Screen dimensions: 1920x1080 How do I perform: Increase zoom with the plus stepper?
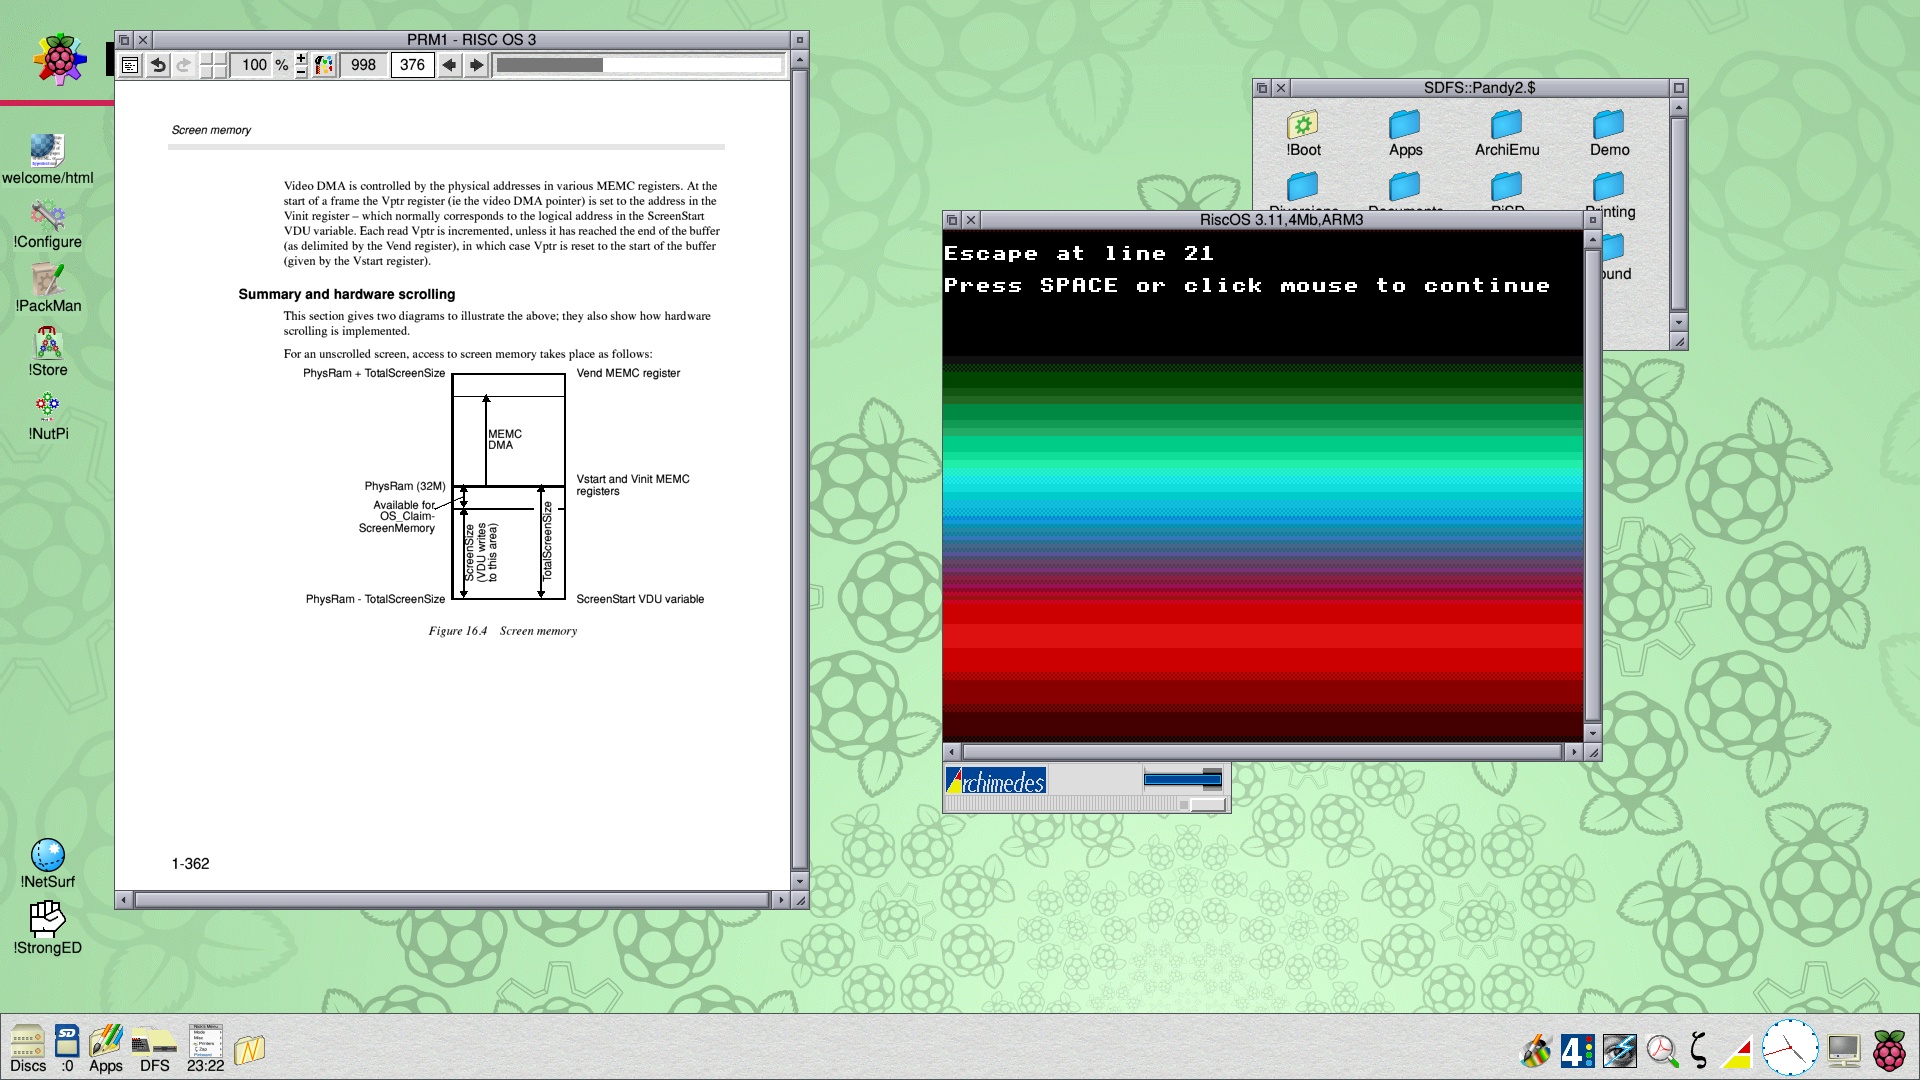click(x=301, y=58)
